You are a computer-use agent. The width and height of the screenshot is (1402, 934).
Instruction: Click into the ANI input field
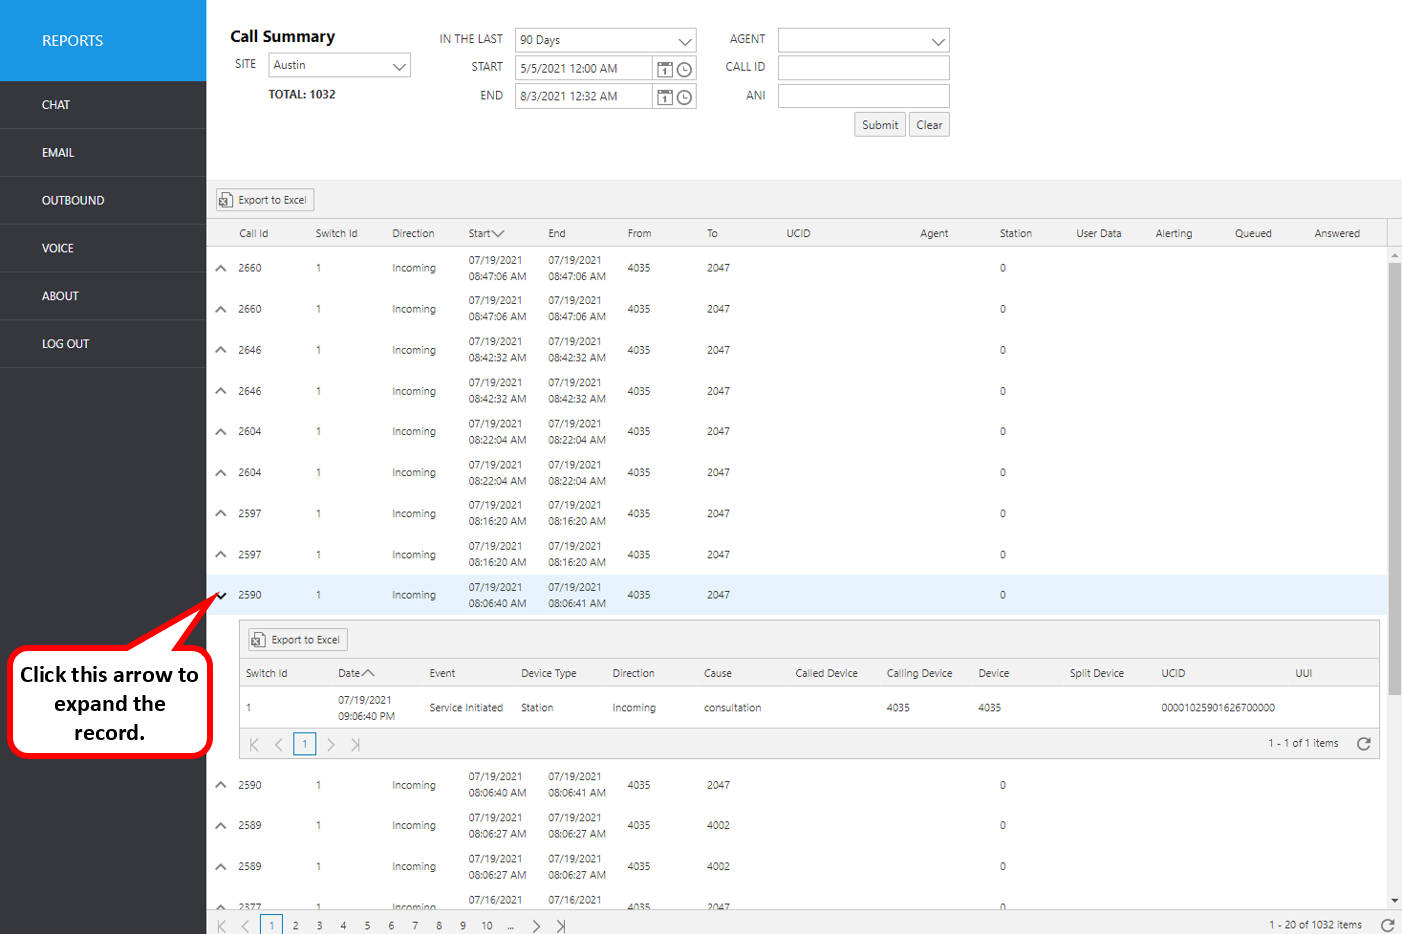pyautogui.click(x=864, y=96)
